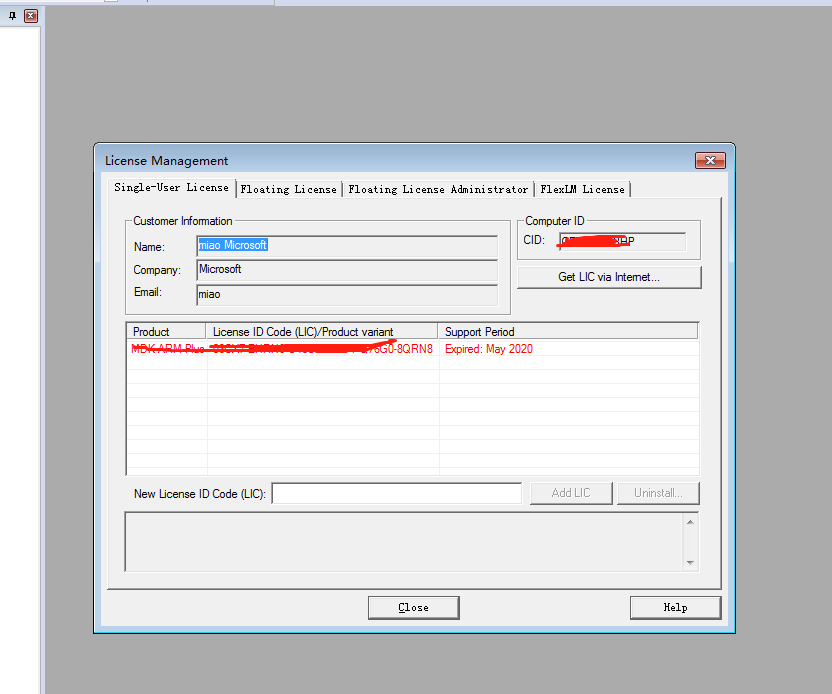
Task: Open the Floating License Administrator tab
Action: pyautogui.click(x=438, y=189)
